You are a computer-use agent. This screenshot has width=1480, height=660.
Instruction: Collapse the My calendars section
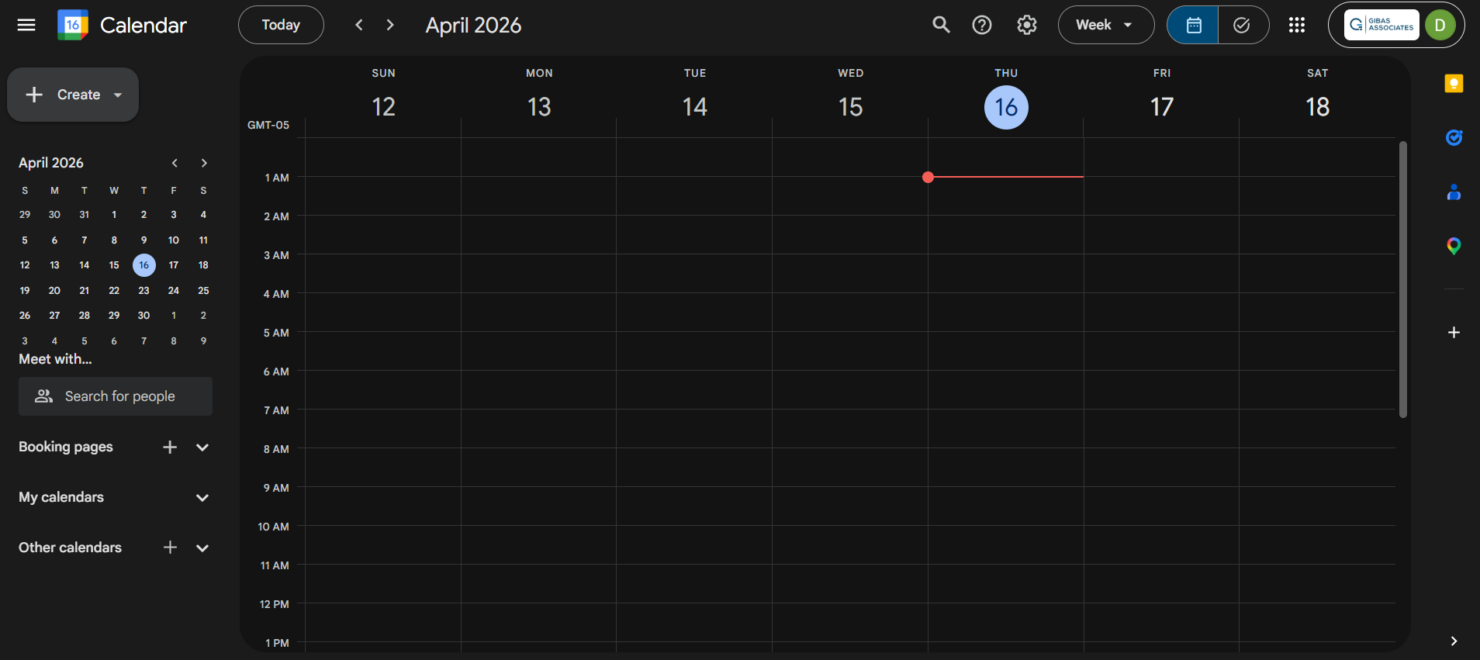(201, 497)
